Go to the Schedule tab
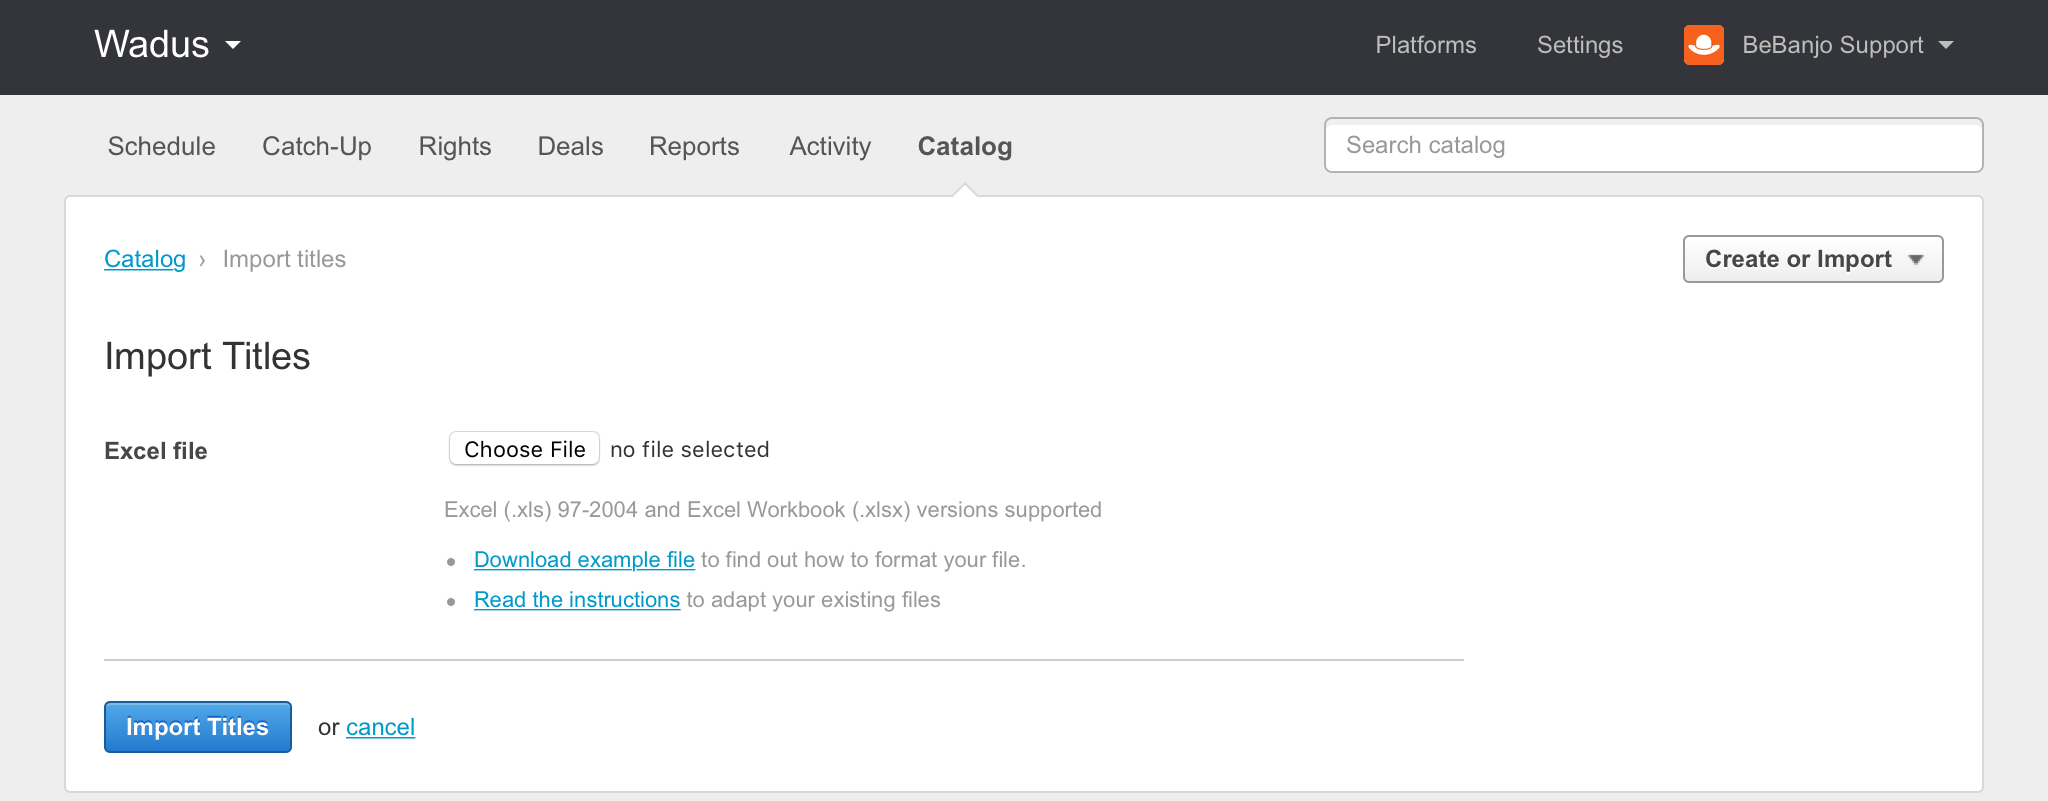 [161, 146]
